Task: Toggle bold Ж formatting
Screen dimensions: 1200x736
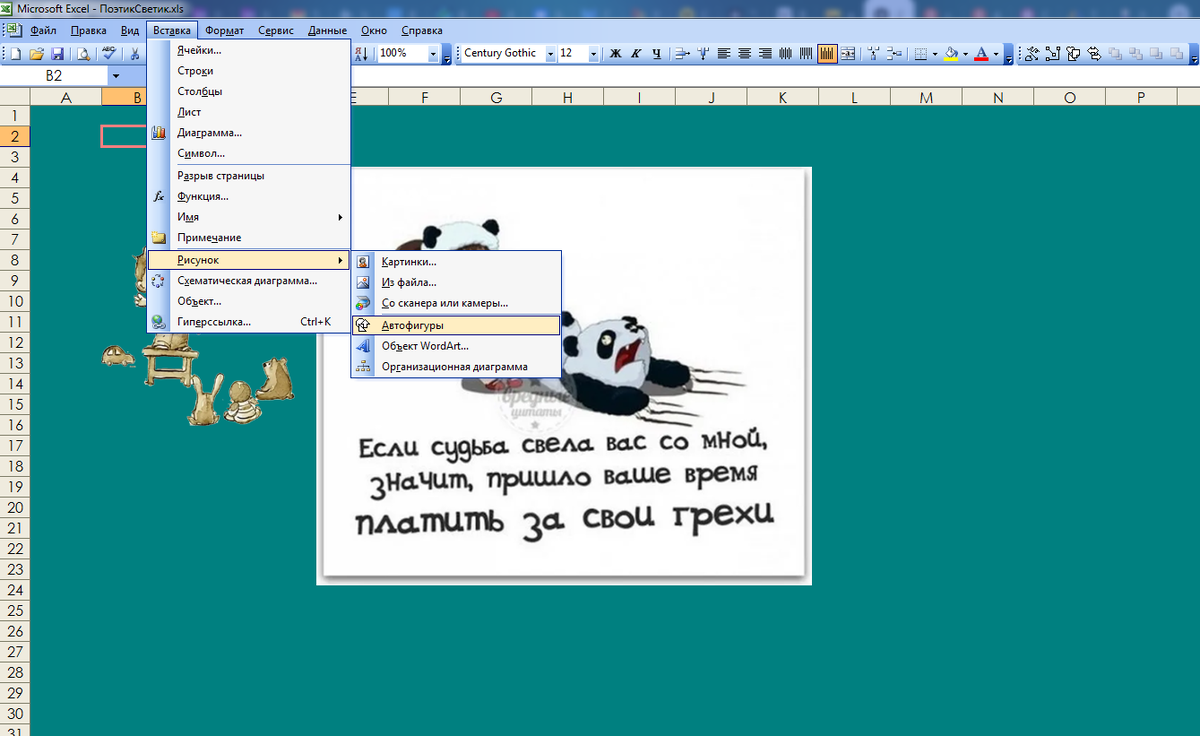Action: point(616,53)
